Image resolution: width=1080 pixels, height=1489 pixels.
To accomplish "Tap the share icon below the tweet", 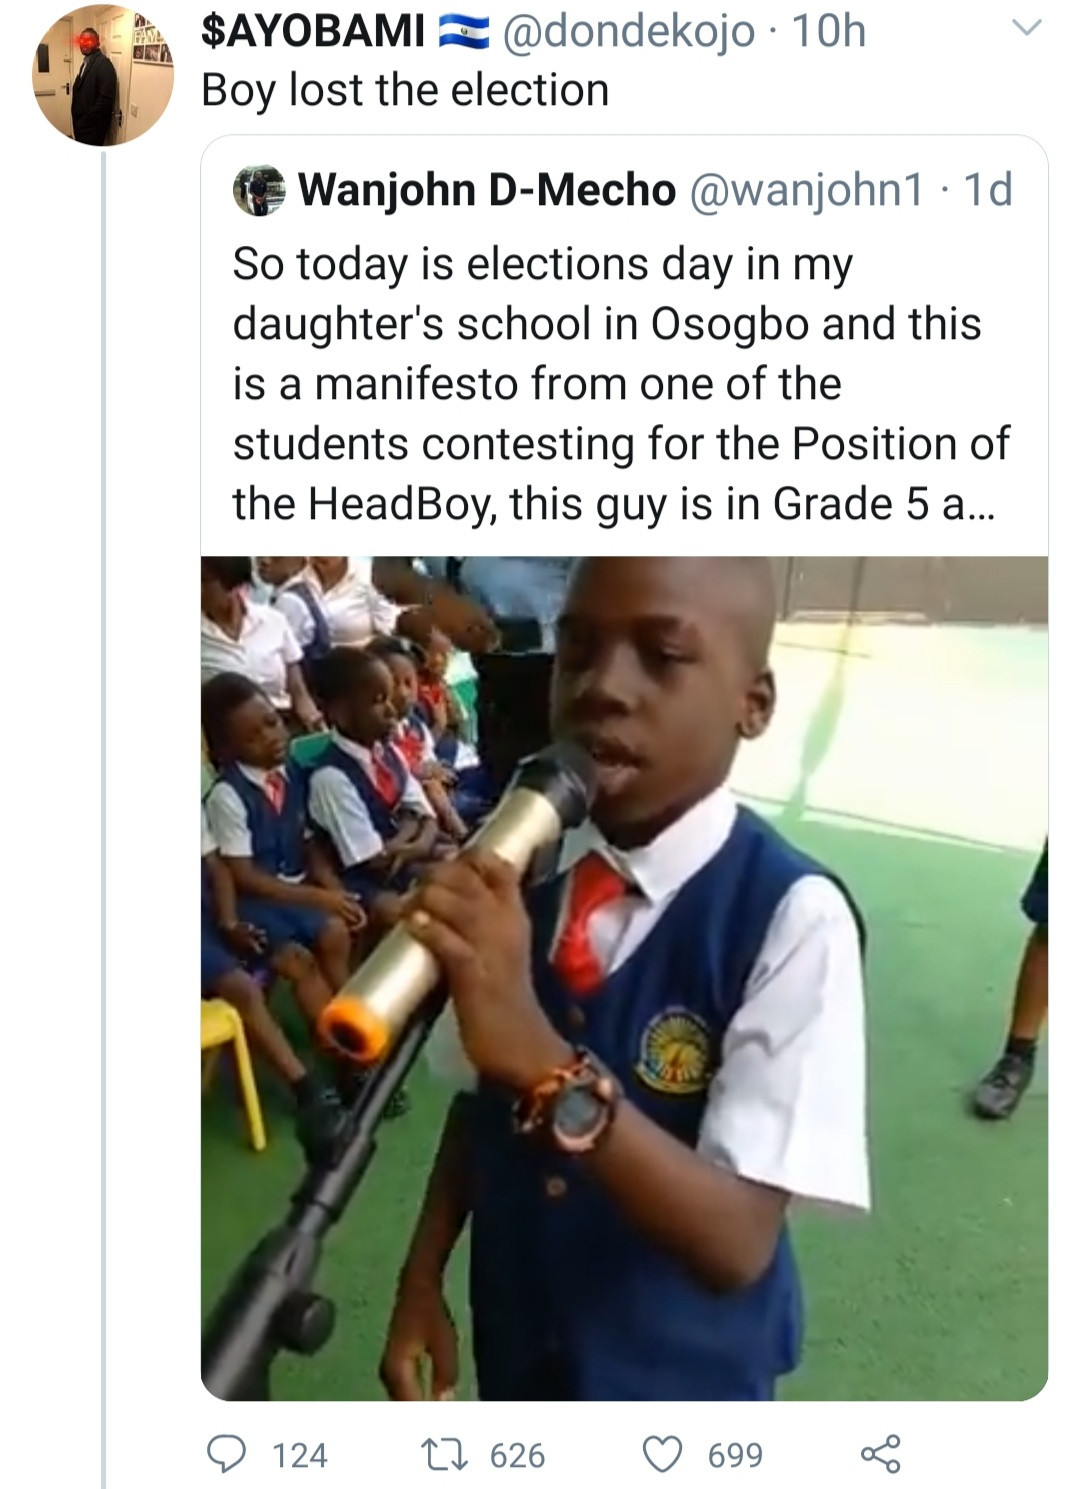I will (880, 1454).
